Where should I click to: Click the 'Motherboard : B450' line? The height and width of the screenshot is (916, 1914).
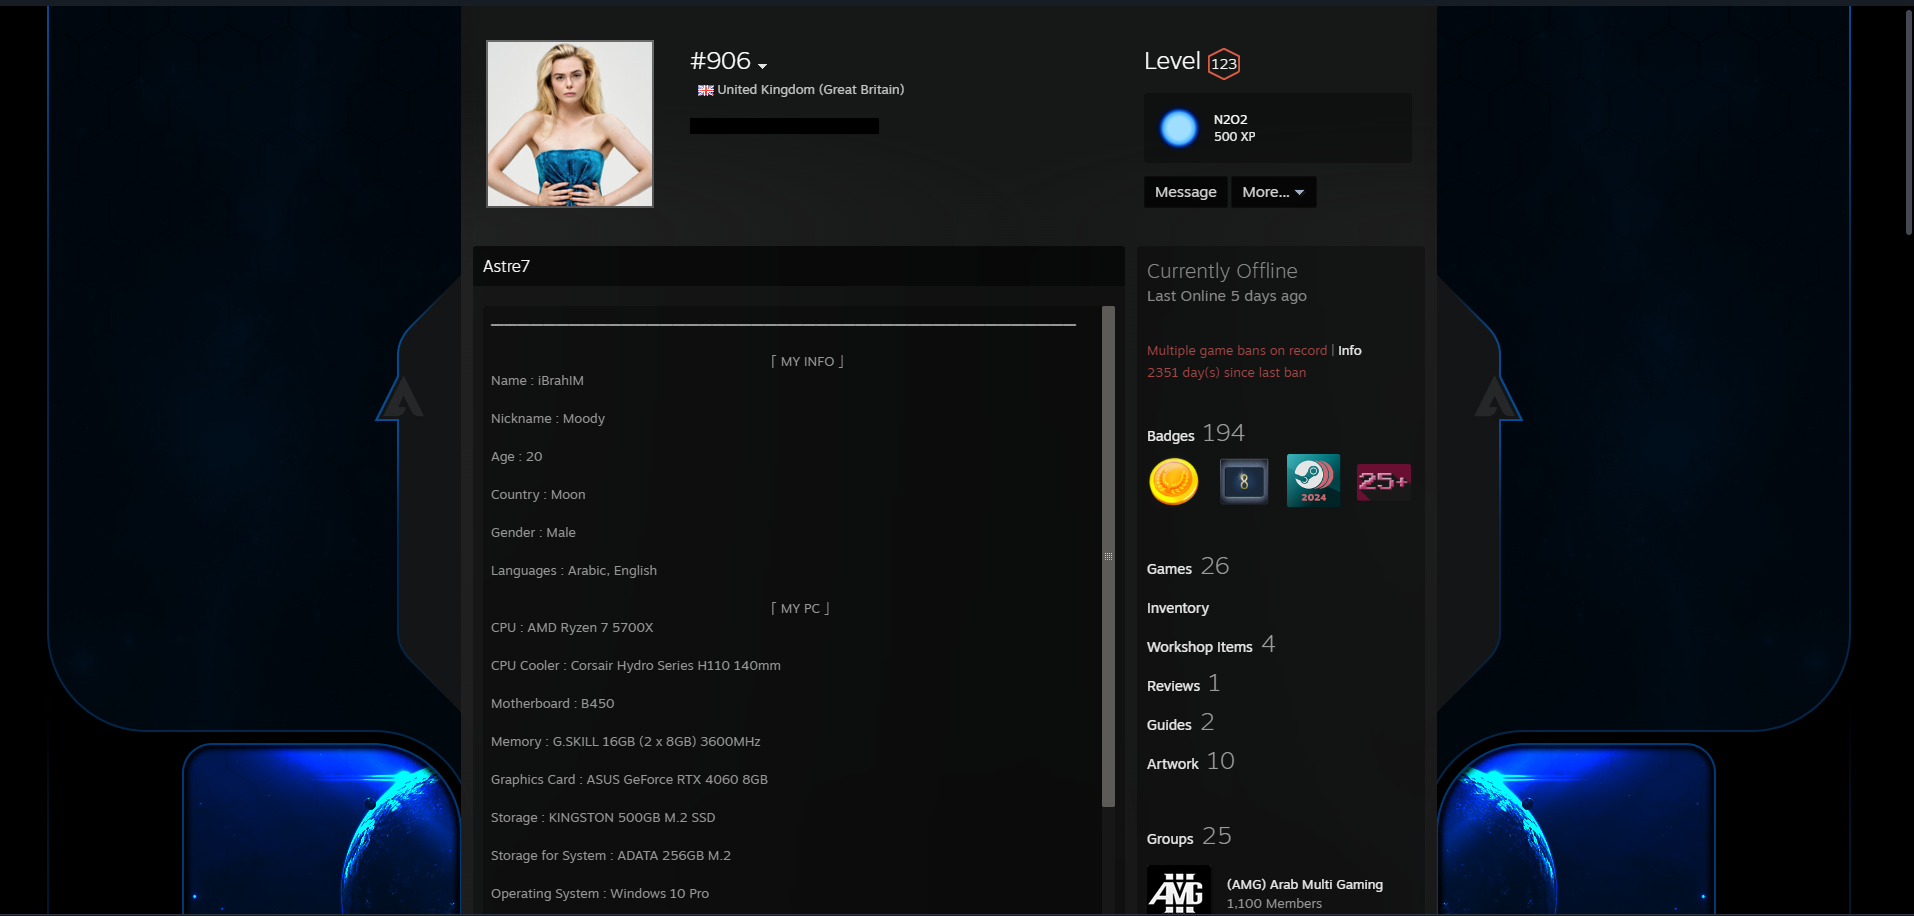(552, 704)
